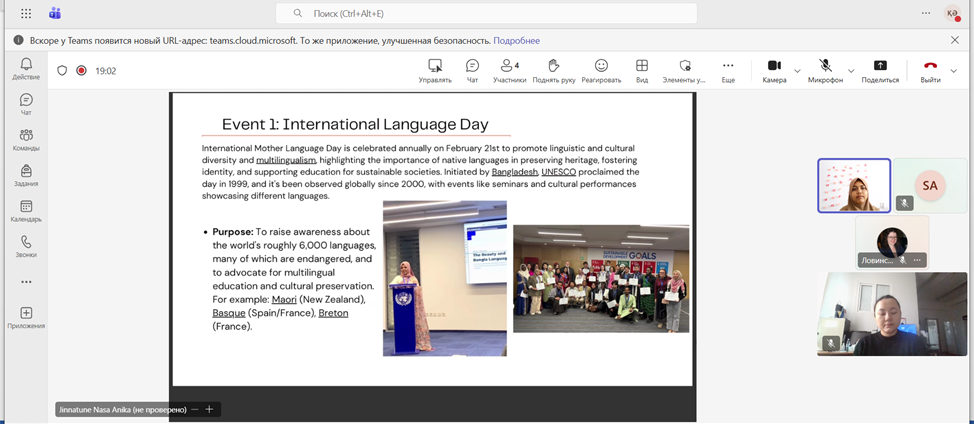Open the meeting Chat panel

click(x=472, y=70)
